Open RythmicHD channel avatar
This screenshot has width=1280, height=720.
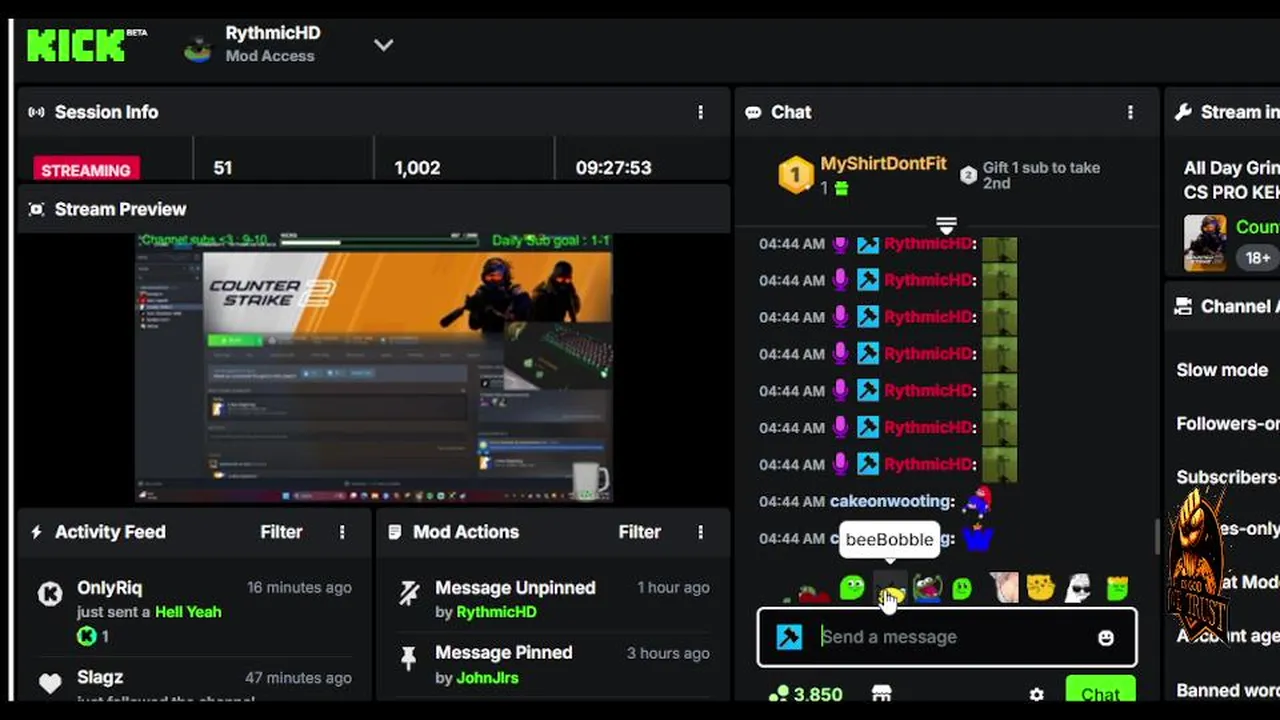[198, 49]
